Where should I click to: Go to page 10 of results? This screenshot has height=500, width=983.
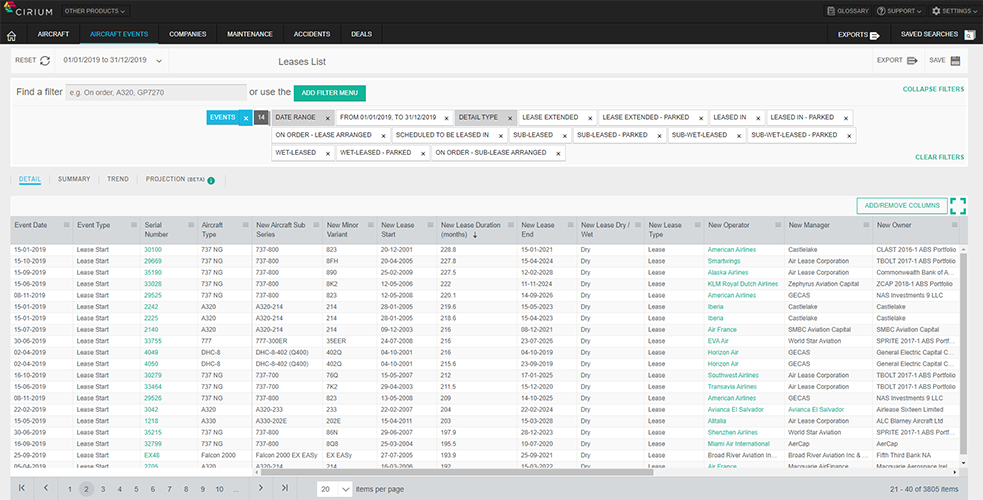tap(219, 489)
